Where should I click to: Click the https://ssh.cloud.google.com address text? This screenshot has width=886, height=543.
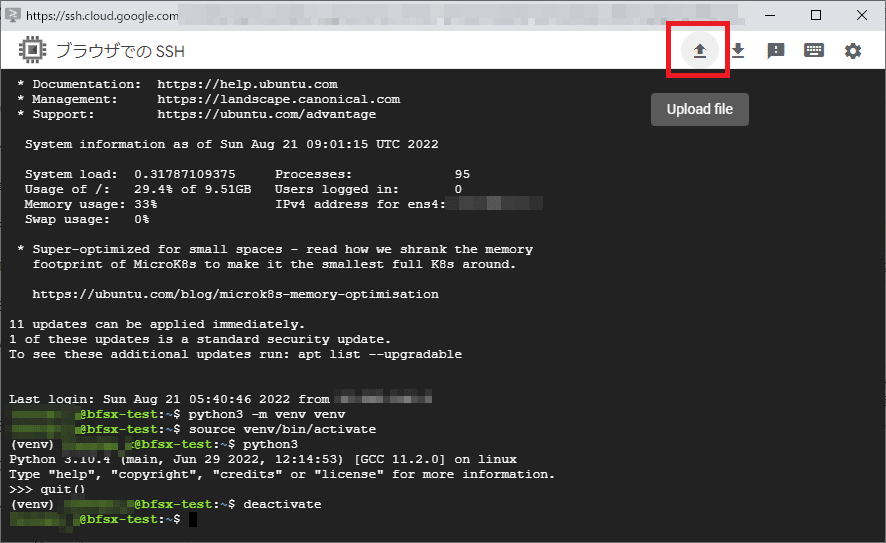(x=102, y=16)
